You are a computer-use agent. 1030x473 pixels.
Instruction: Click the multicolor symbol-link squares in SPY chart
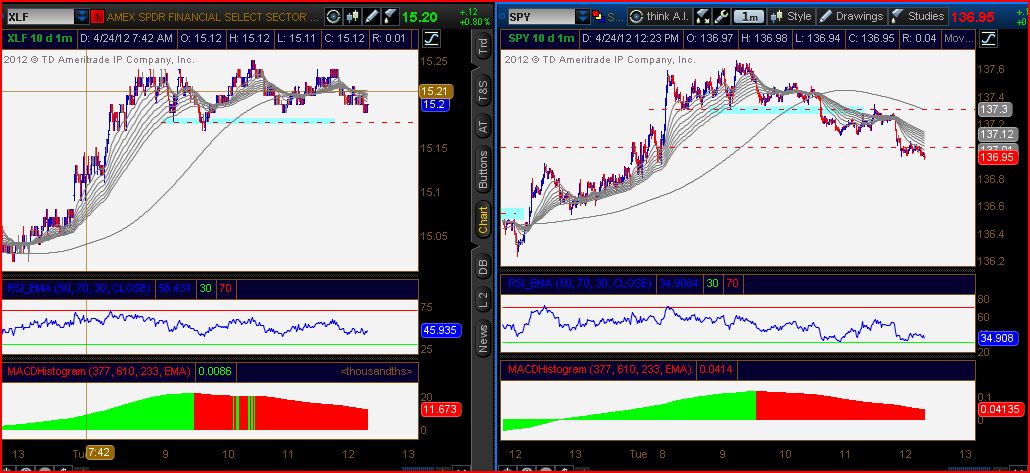(597, 14)
